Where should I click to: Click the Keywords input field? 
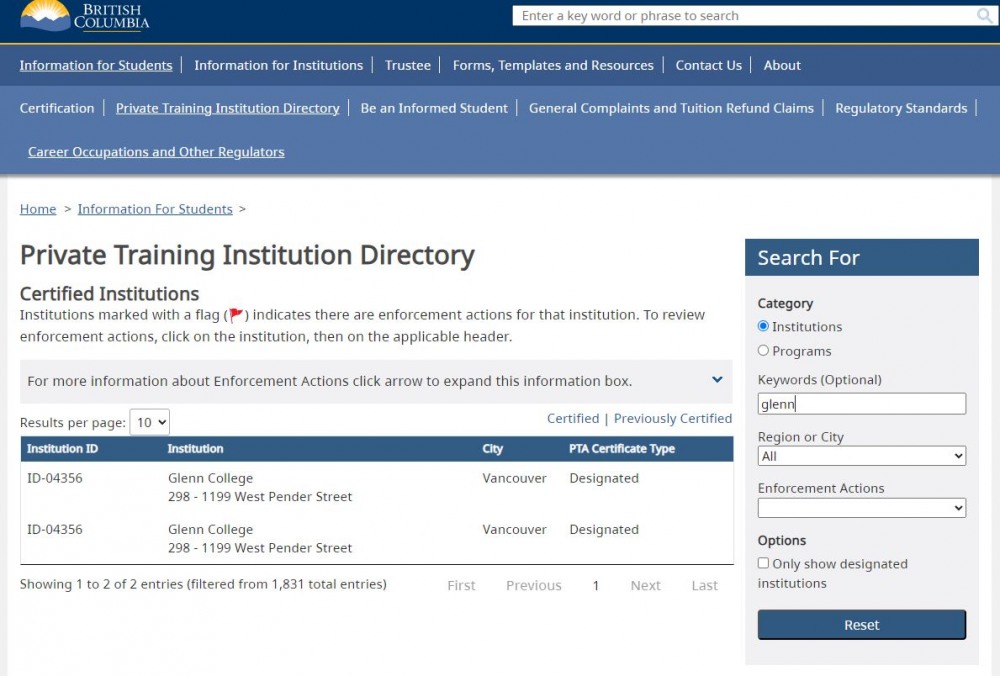tap(861, 404)
